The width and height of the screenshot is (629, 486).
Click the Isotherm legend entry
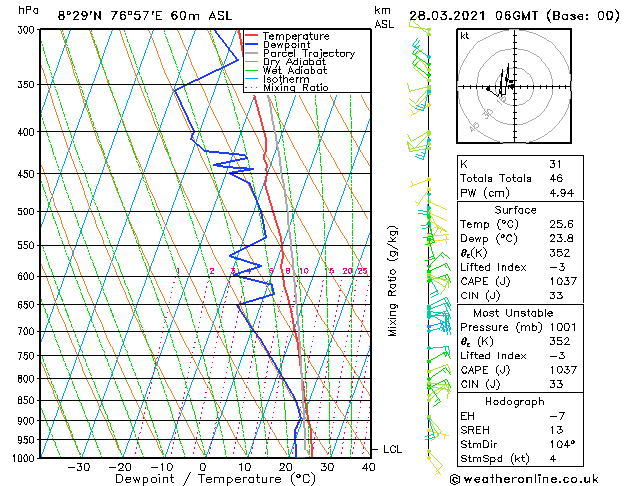(x=278, y=79)
